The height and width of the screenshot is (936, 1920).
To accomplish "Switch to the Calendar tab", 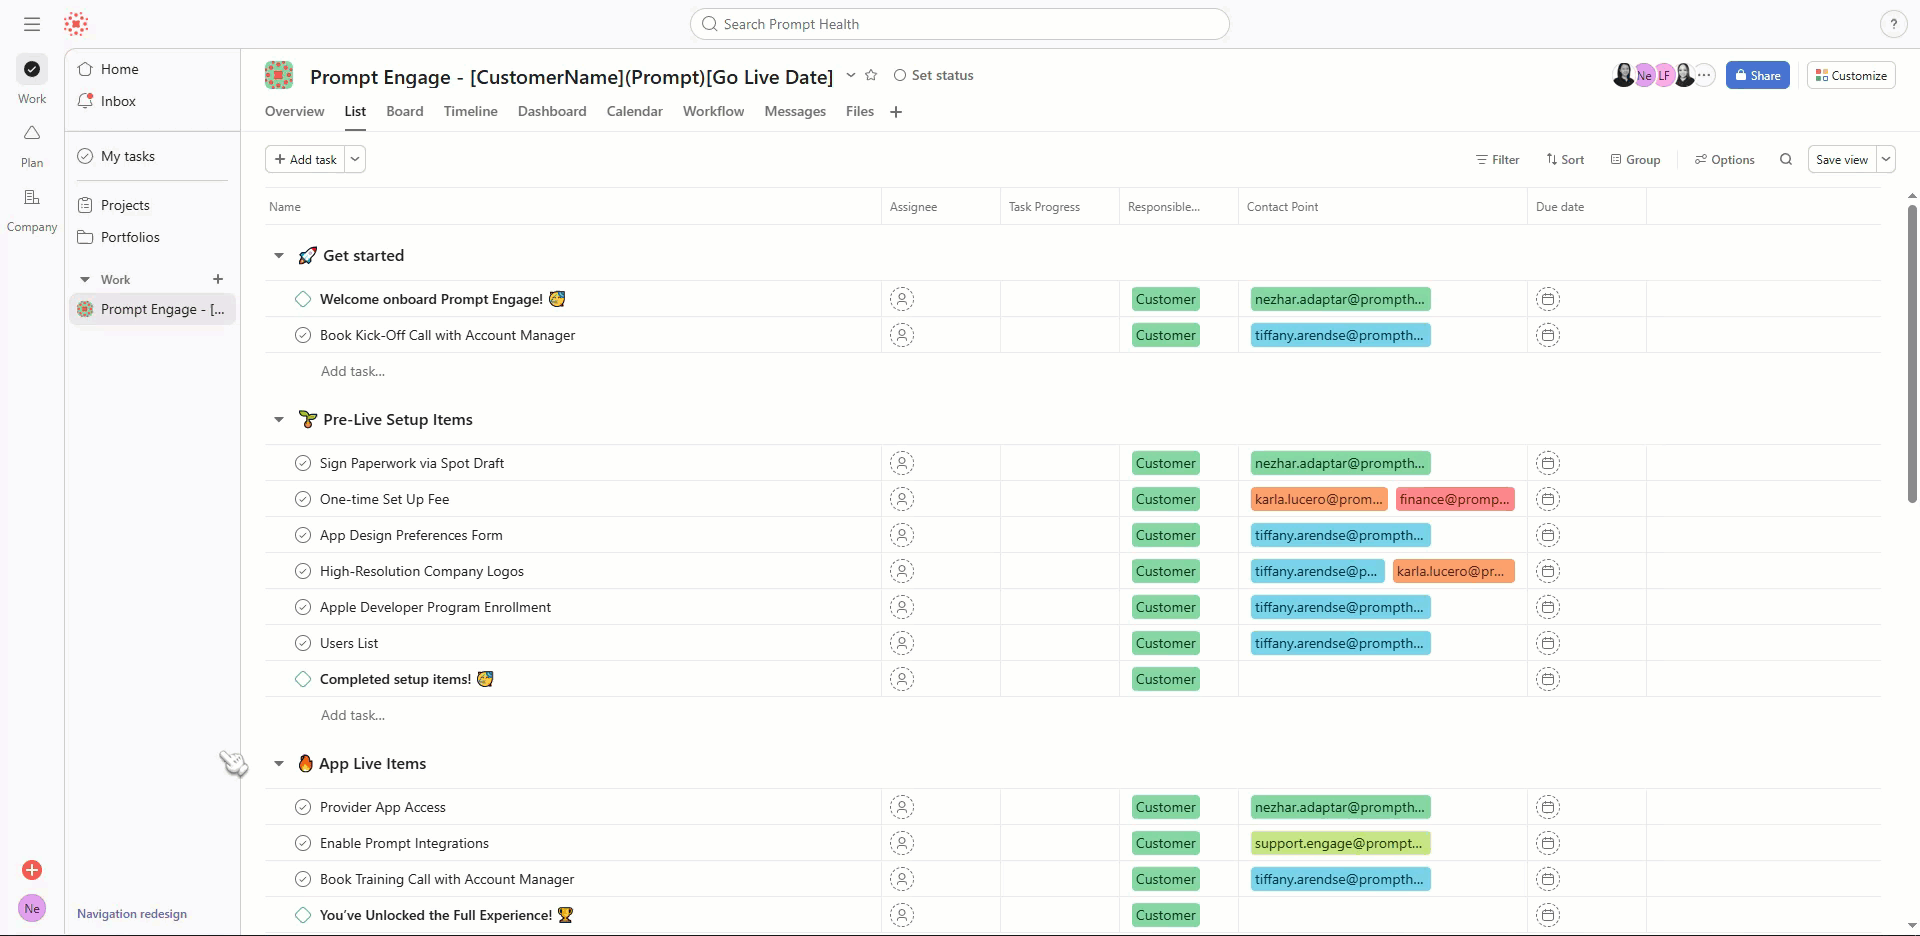I will (635, 111).
